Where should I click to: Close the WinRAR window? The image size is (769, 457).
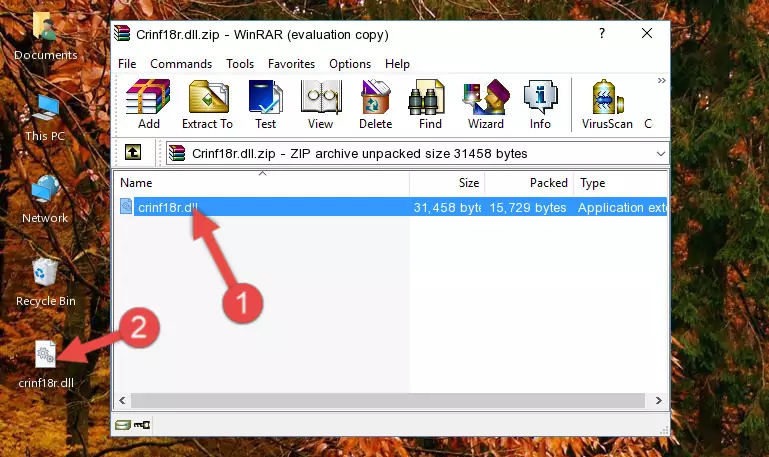(647, 33)
